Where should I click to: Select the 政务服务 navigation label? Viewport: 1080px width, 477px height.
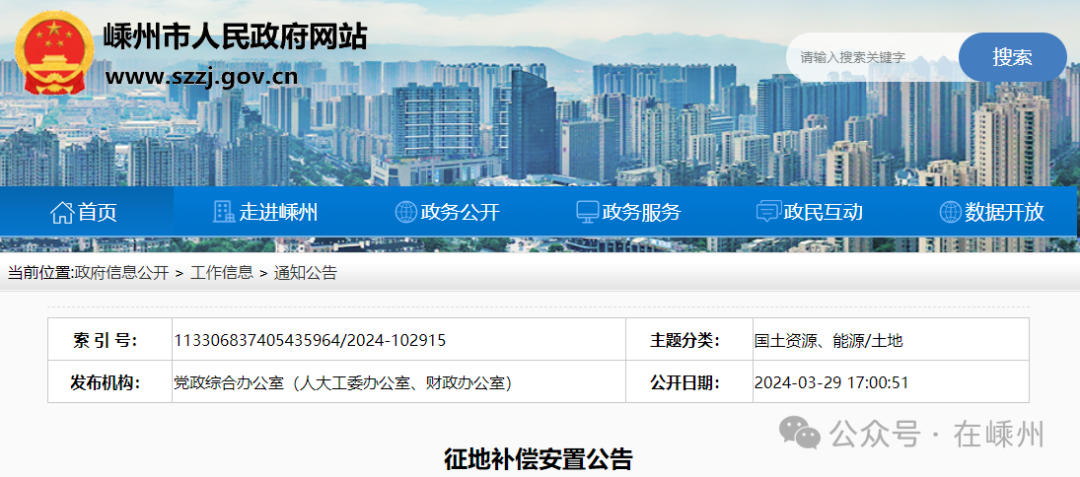click(x=642, y=212)
